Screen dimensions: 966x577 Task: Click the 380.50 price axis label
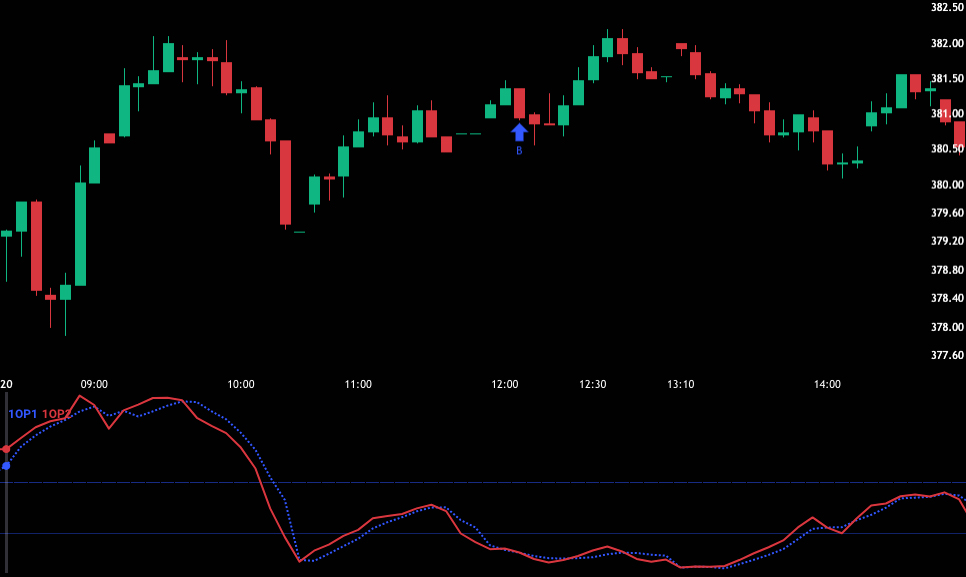[x=947, y=148]
